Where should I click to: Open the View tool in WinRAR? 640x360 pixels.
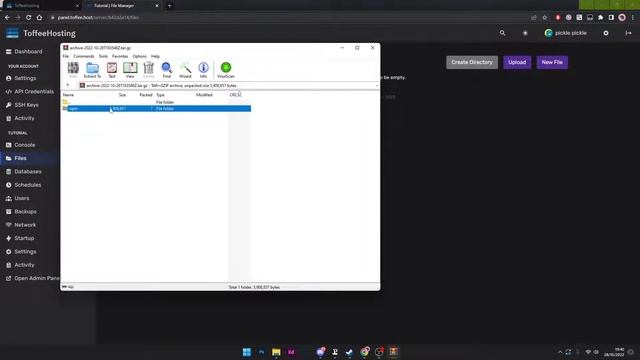click(130, 70)
